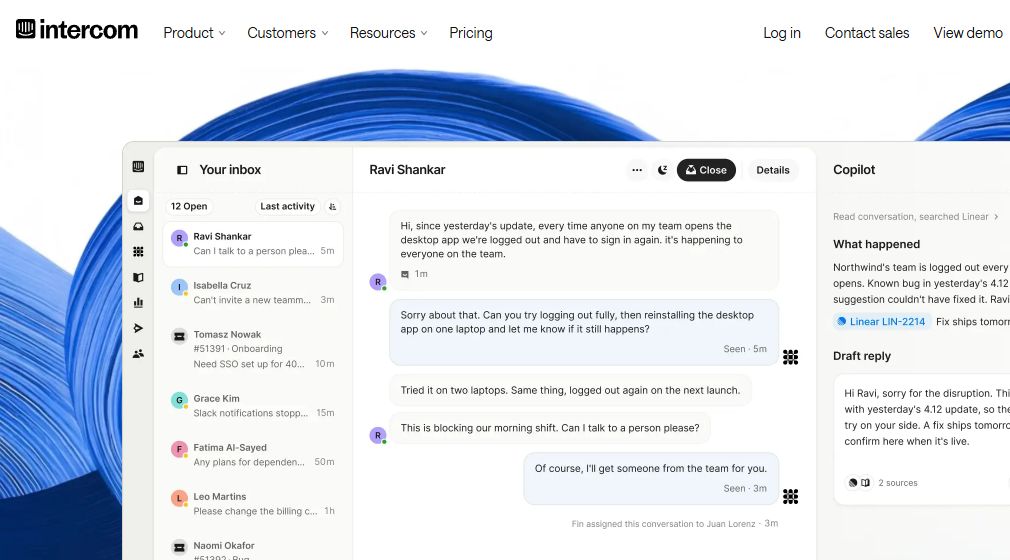This screenshot has width=1010, height=560.
Task: Open Naomi Okafor's ticket
Action: [x=253, y=546]
